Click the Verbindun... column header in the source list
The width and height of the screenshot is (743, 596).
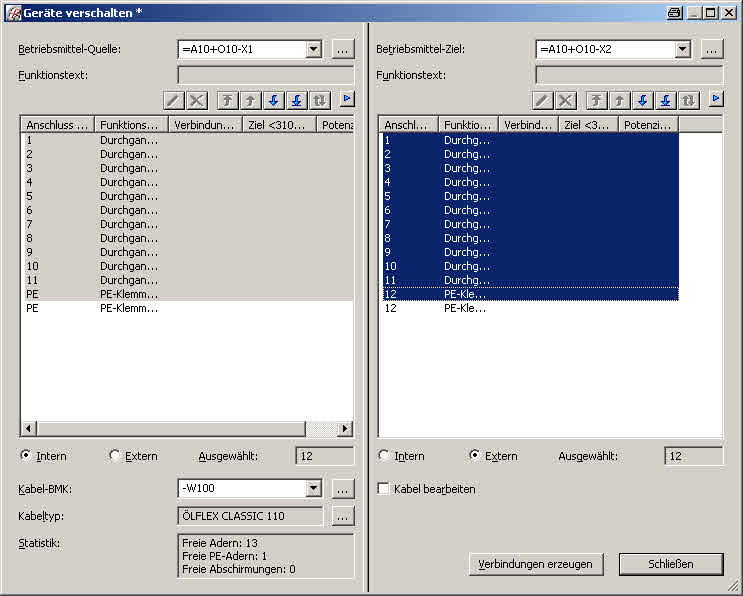coord(206,125)
